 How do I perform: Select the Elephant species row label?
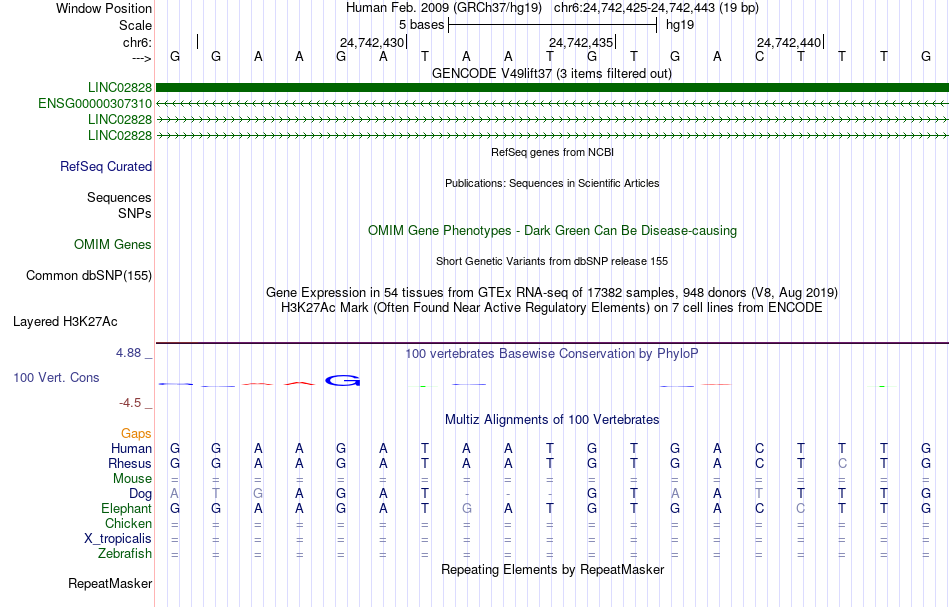pyautogui.click(x=127, y=508)
